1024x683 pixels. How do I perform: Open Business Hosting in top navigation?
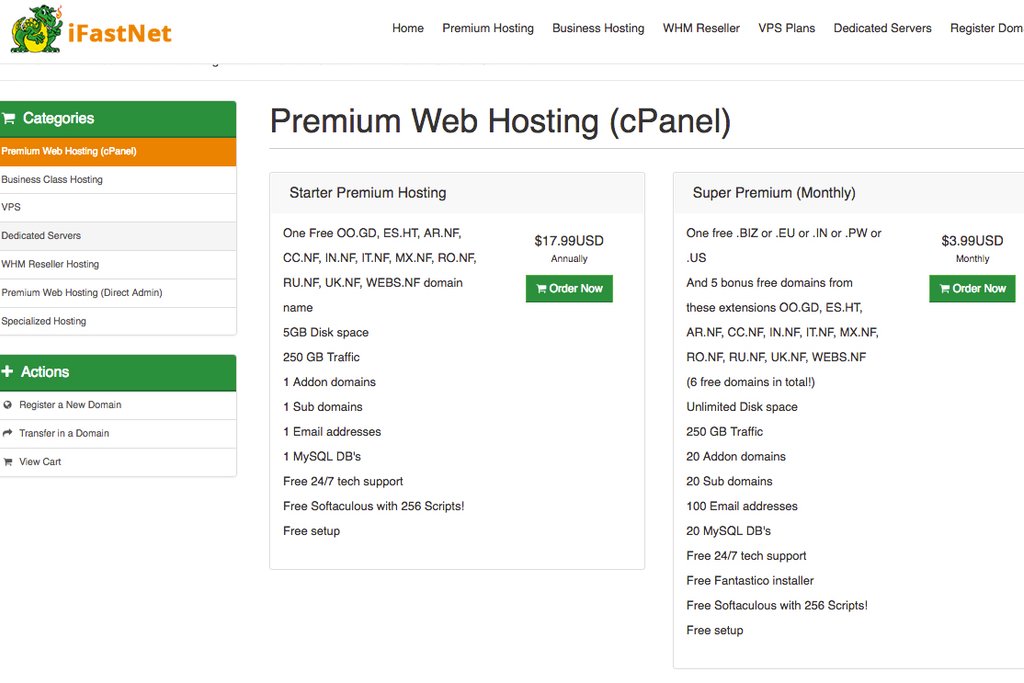coord(598,28)
